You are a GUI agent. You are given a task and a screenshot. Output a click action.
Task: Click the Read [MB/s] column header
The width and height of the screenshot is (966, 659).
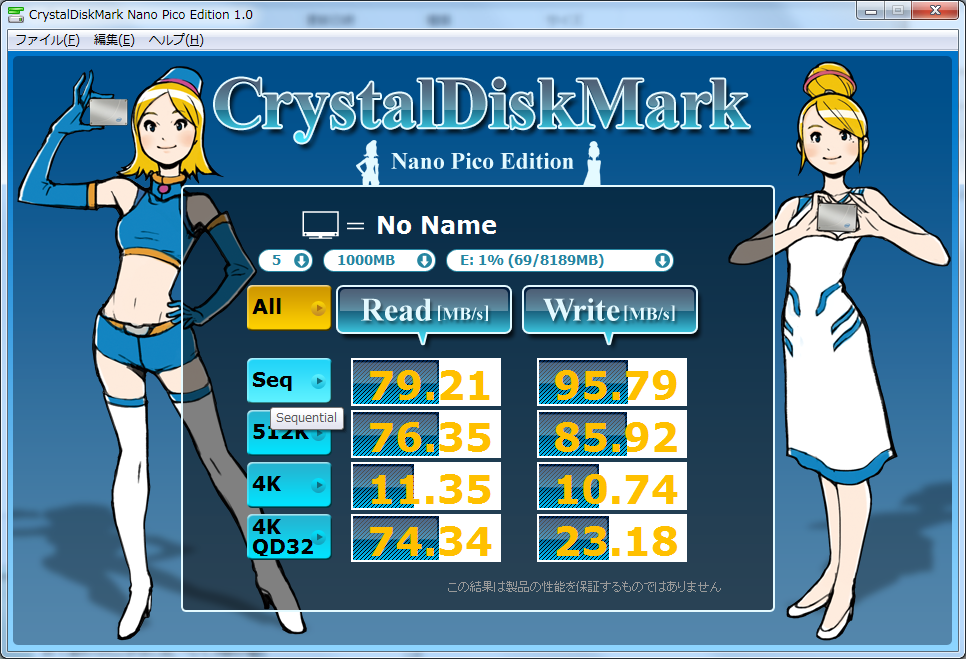point(424,310)
